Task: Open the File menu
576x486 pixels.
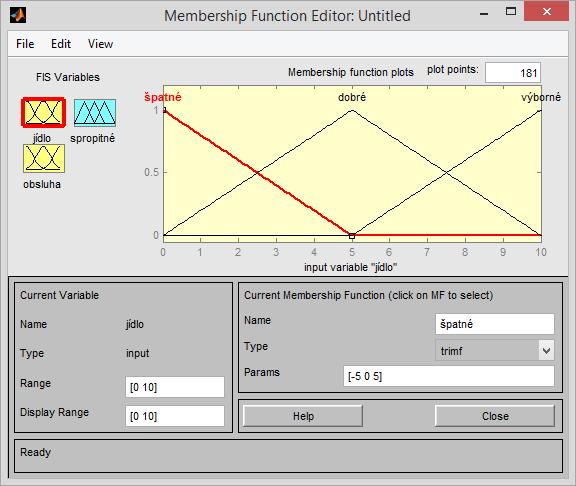Action: (x=25, y=44)
